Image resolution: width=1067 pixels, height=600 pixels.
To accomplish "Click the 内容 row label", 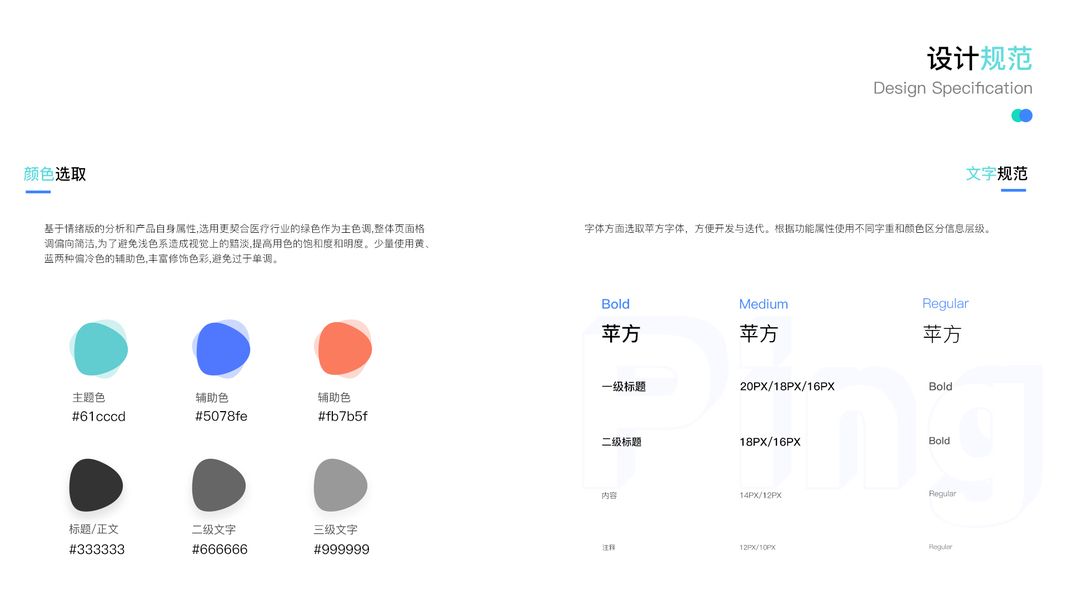I will pos(609,495).
